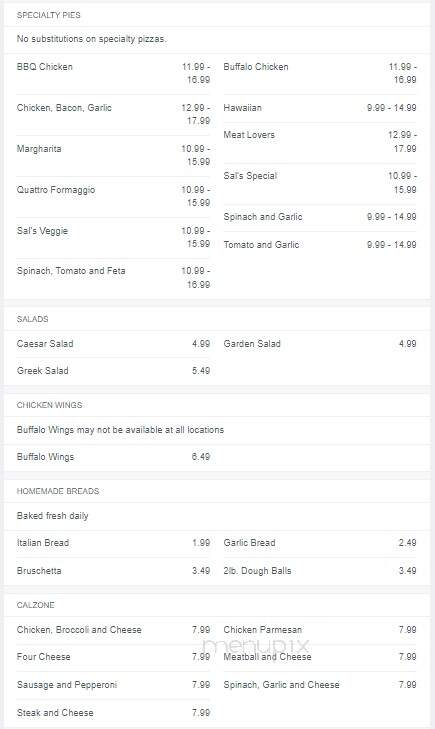Select the Bruschetta bread item
Viewport: 435px width, 729px height.
(39, 570)
